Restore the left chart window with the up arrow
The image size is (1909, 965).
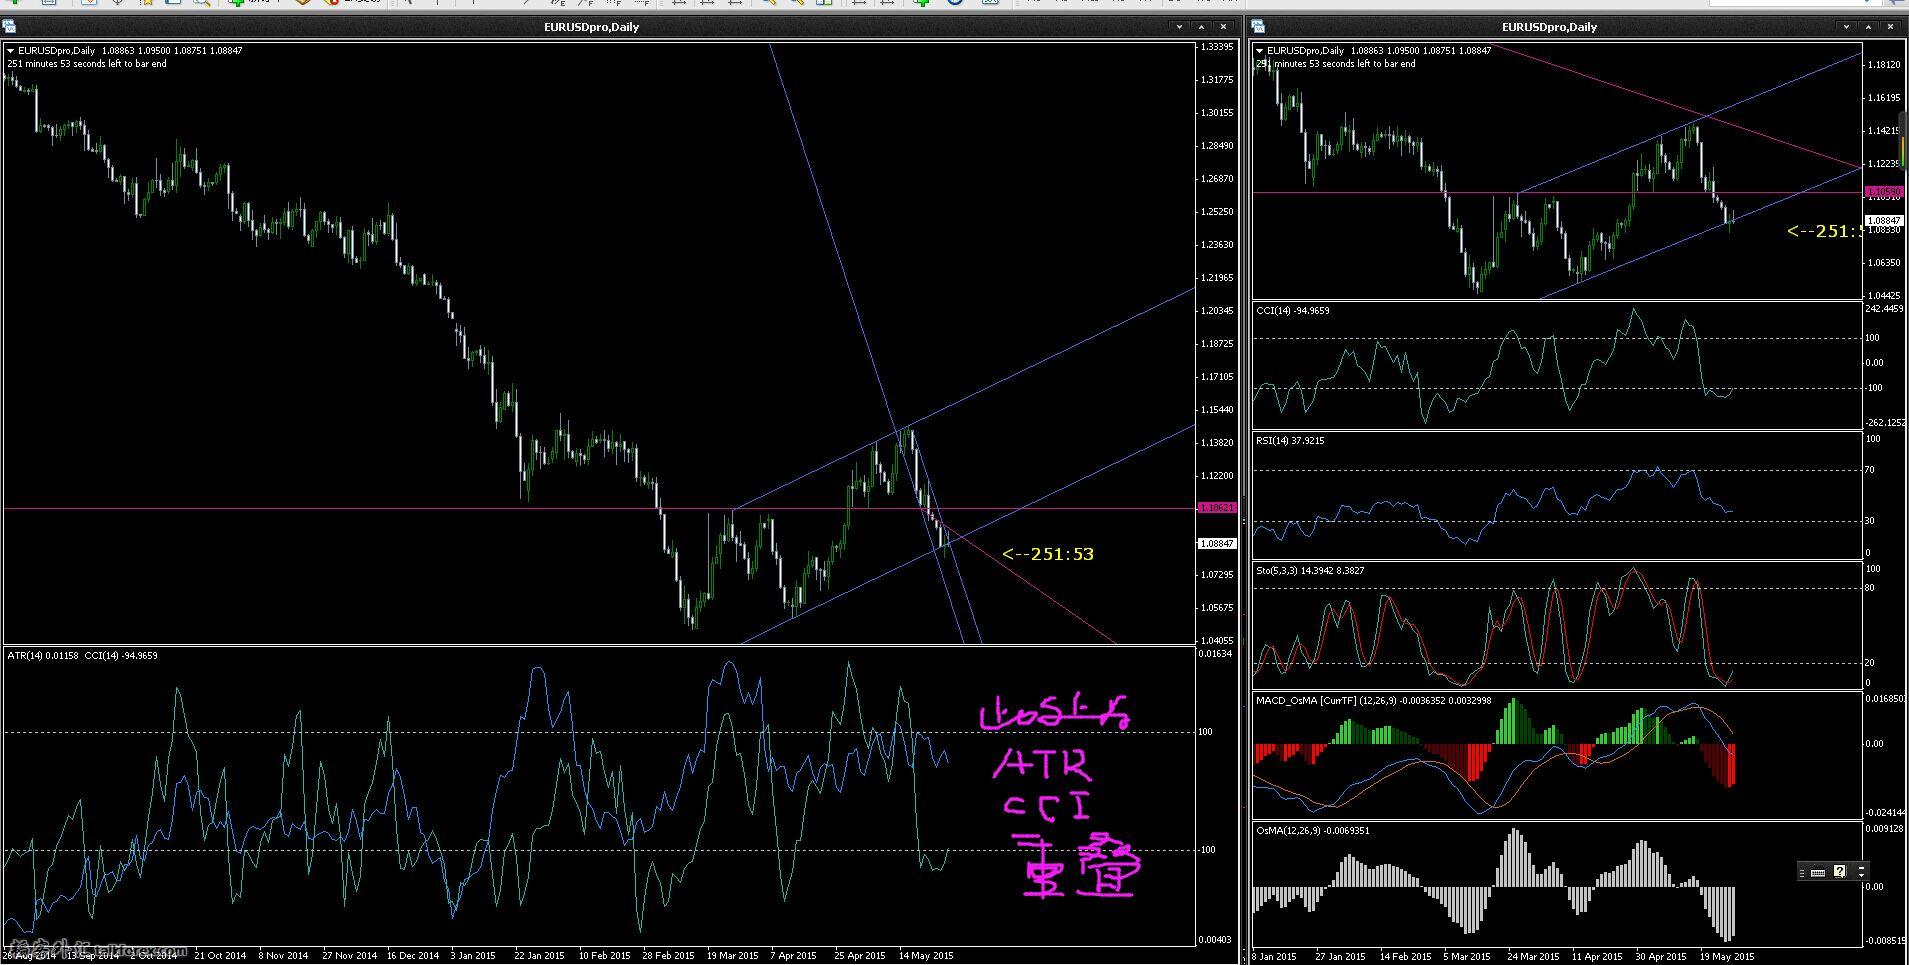tap(1202, 27)
